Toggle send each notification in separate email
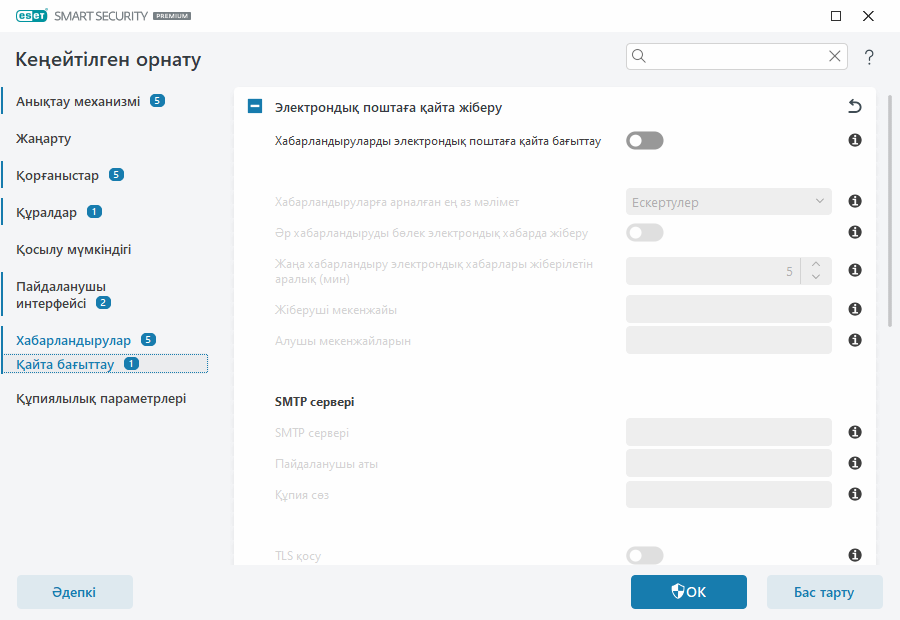This screenshot has width=900, height=620. [644, 233]
